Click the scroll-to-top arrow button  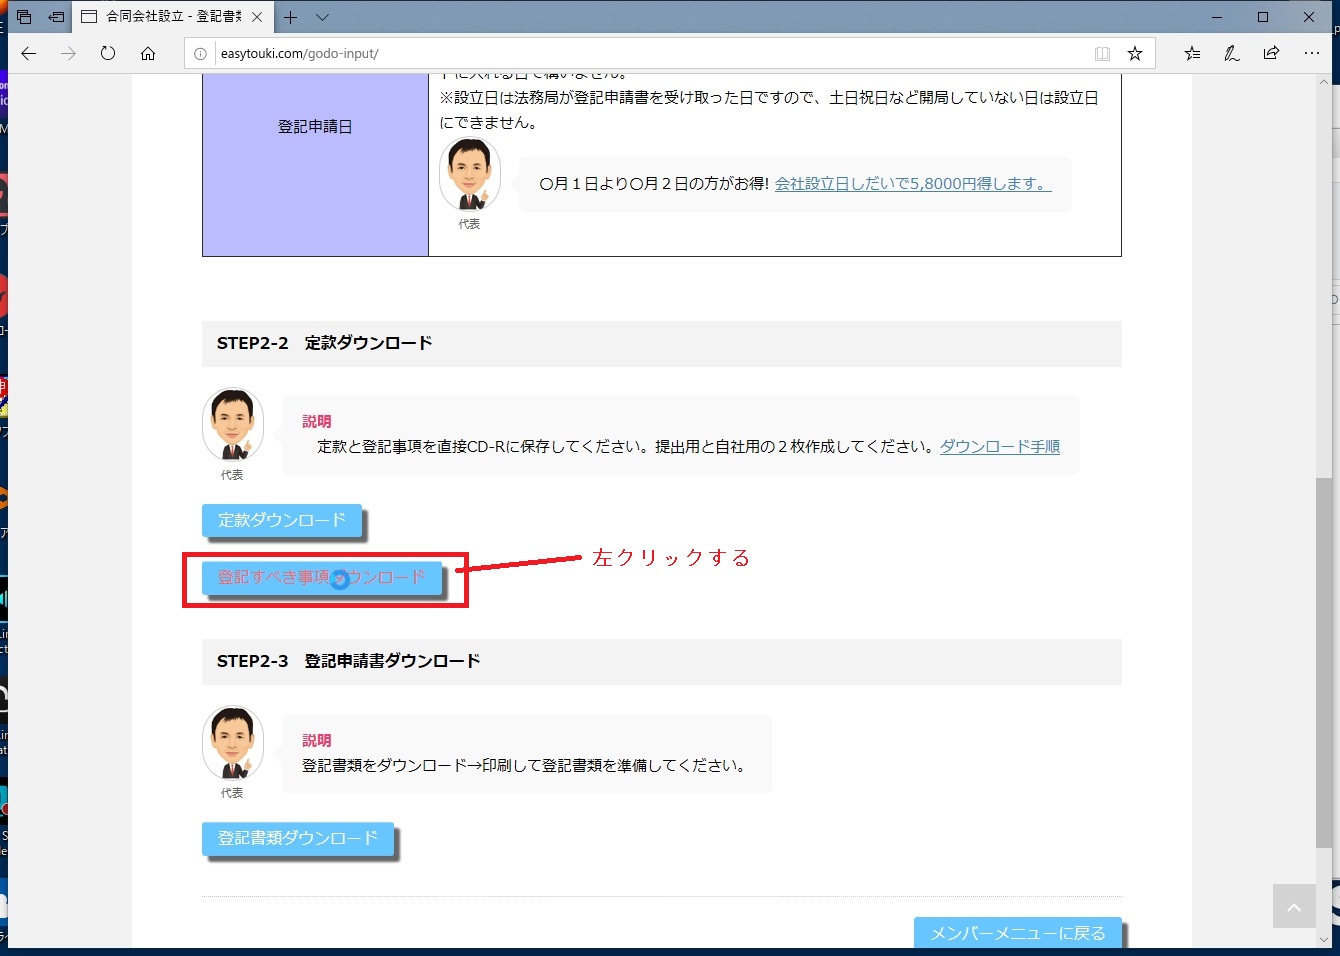click(x=1294, y=907)
